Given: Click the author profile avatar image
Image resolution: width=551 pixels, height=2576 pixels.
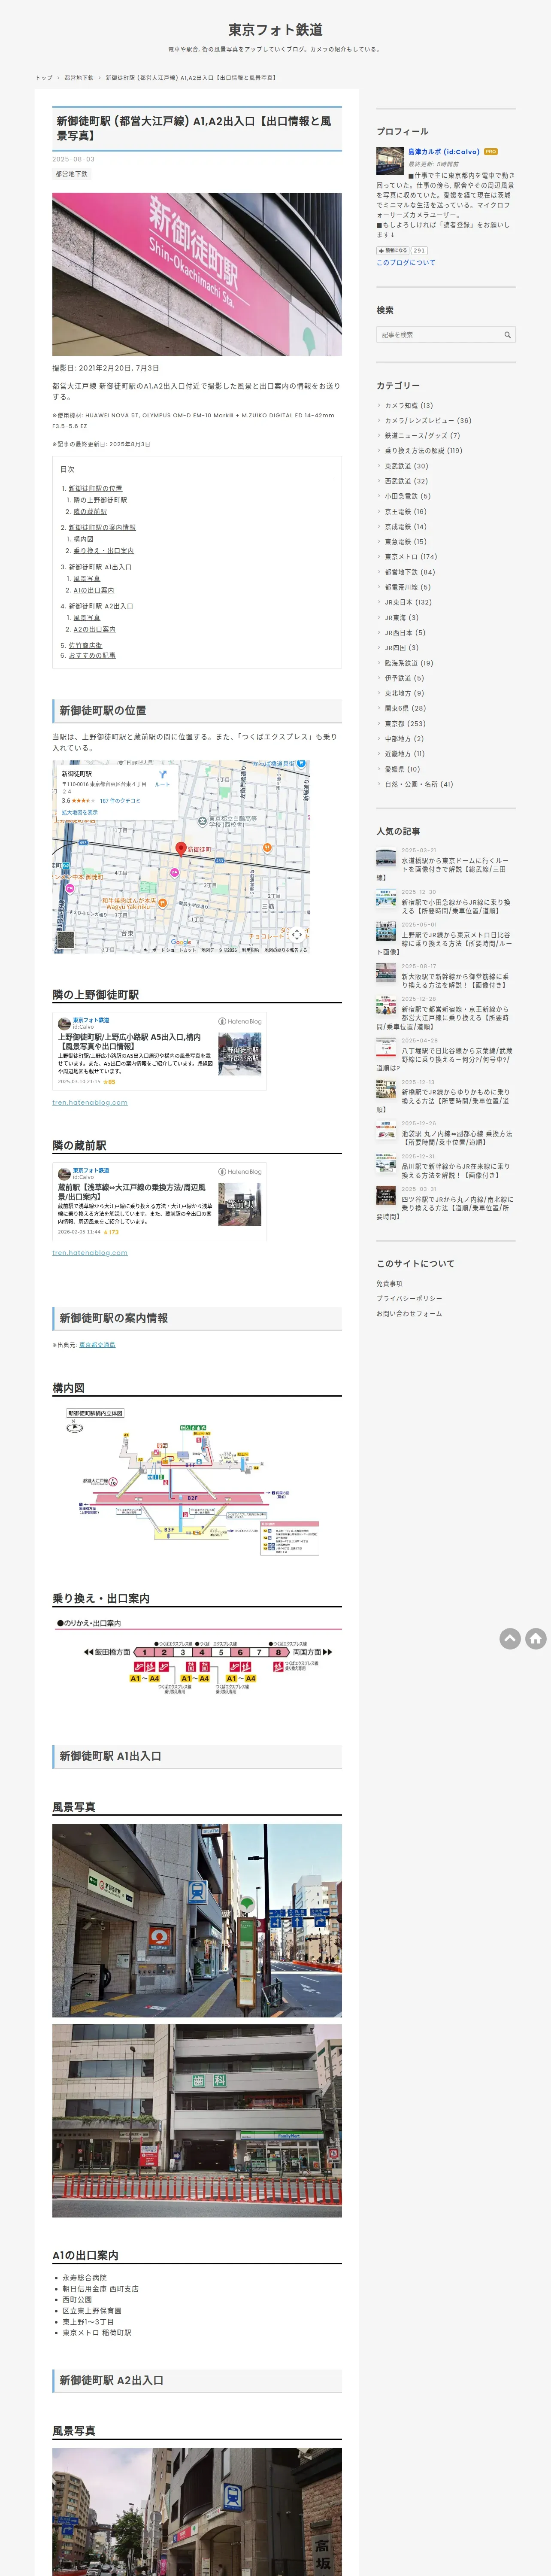Looking at the screenshot, I should (x=390, y=160).
